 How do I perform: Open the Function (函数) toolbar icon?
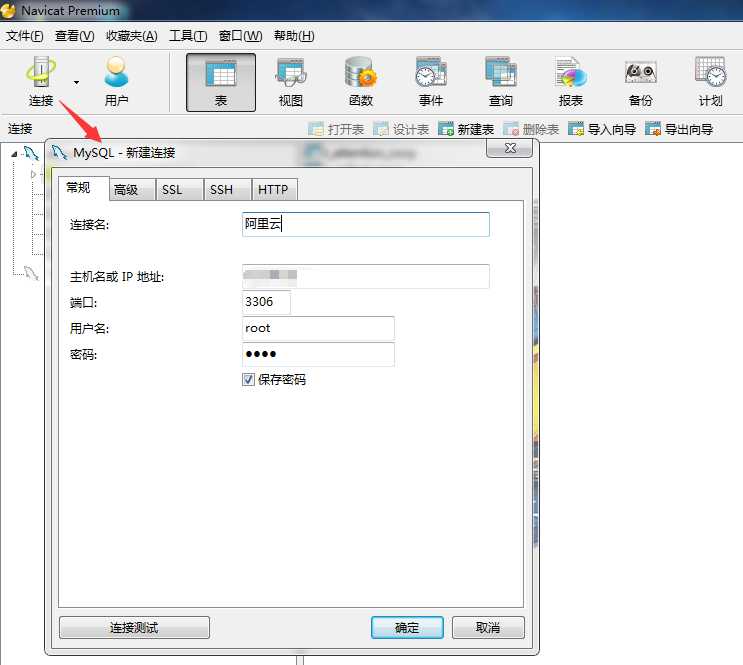point(361,82)
